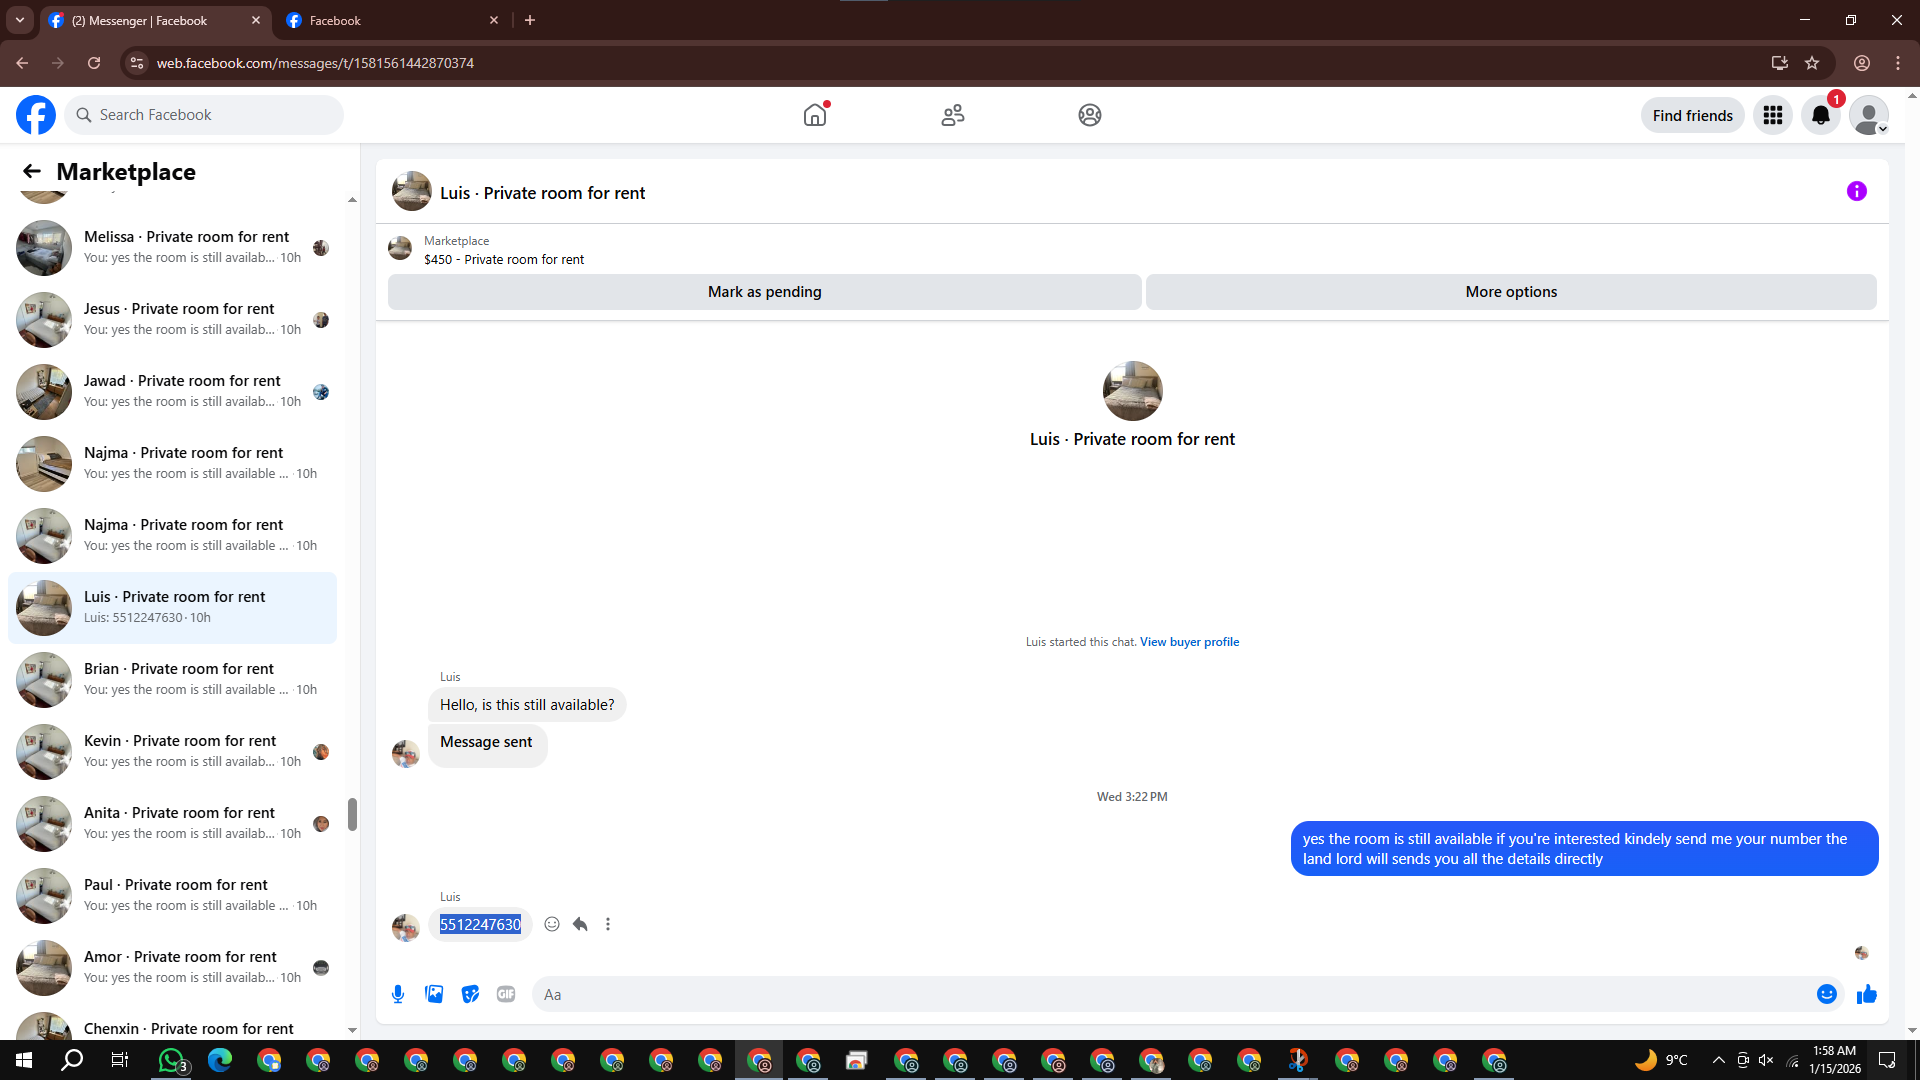React to Luis's phone number message

552,924
